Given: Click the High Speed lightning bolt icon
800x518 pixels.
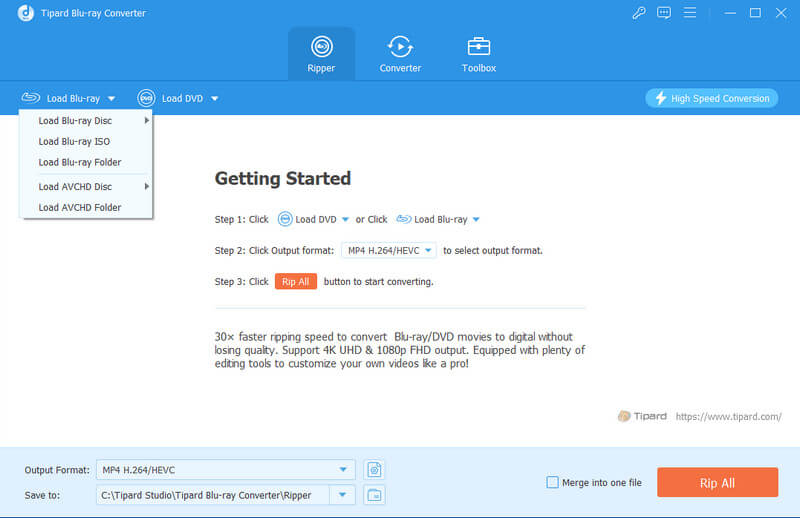Looking at the screenshot, I should point(661,98).
